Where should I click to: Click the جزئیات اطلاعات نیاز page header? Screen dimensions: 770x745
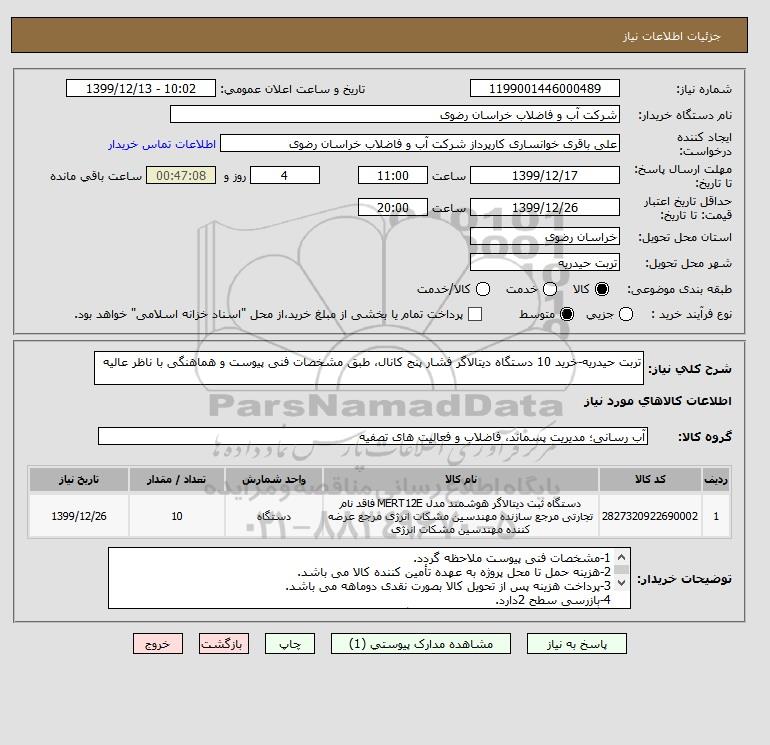[x=671, y=36]
